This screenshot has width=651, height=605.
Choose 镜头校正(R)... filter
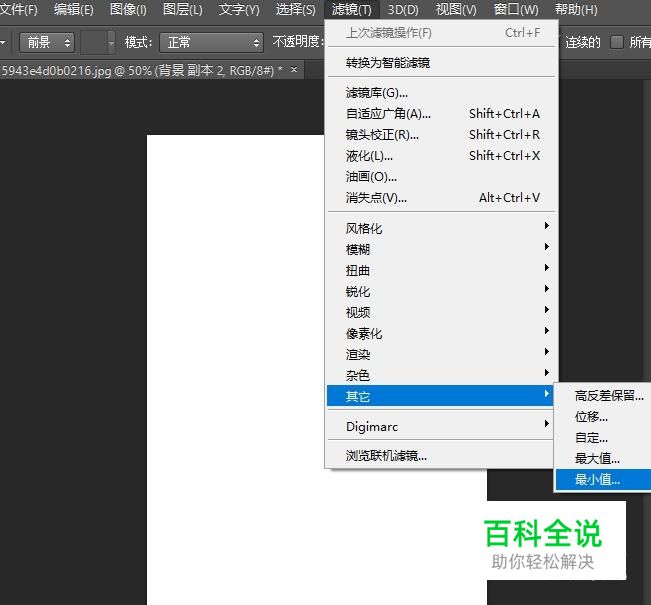tap(441, 135)
